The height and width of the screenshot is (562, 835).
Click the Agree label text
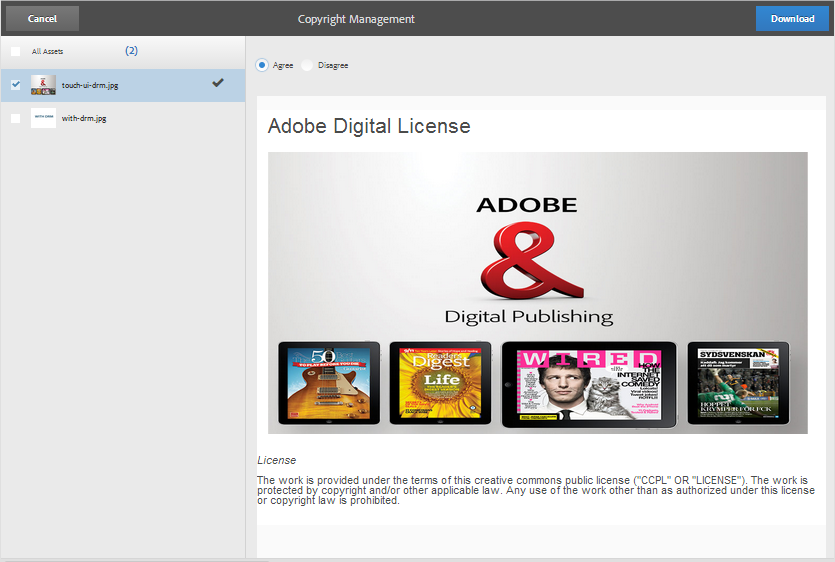pos(283,66)
